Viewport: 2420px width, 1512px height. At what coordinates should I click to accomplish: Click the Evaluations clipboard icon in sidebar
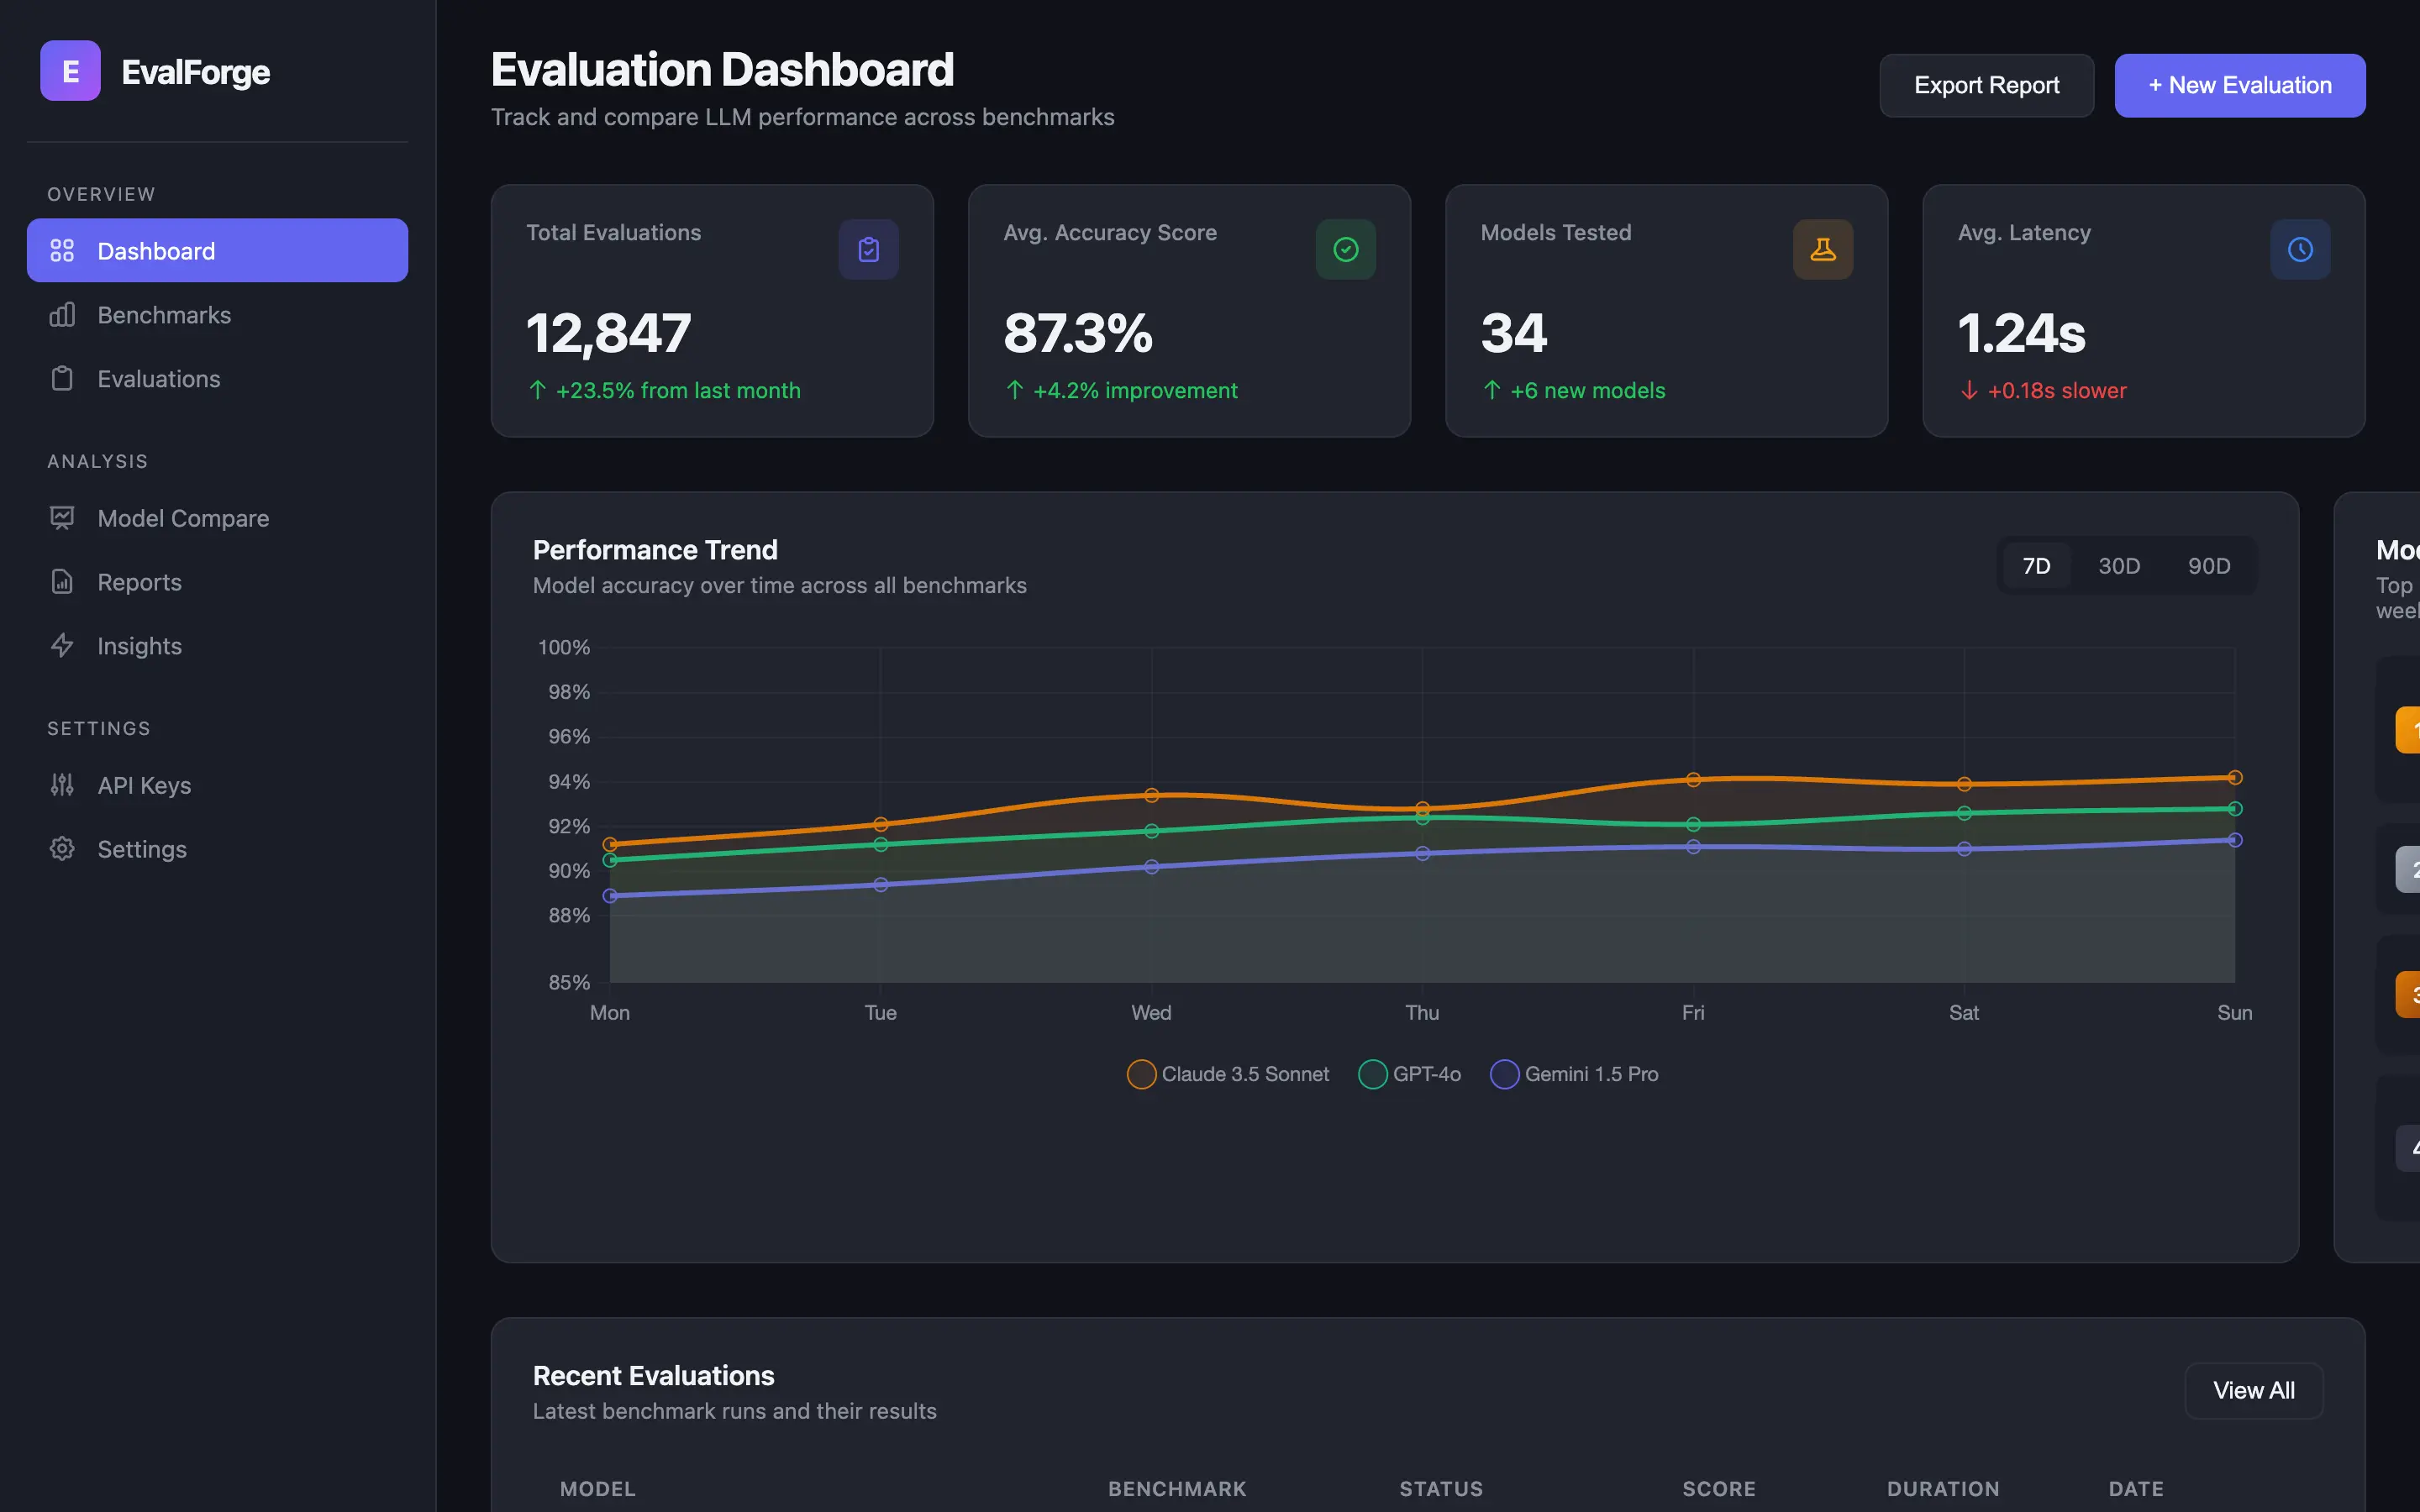62,379
